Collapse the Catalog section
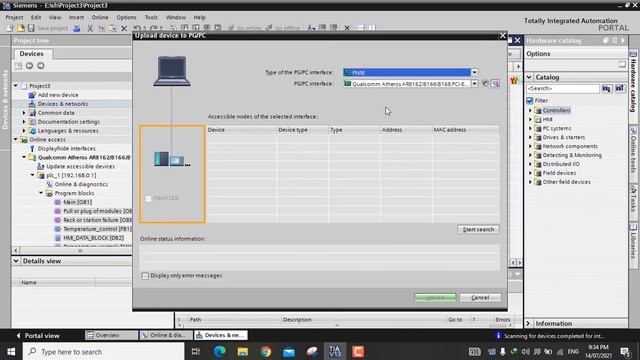The height and width of the screenshot is (360, 640). coord(529,77)
